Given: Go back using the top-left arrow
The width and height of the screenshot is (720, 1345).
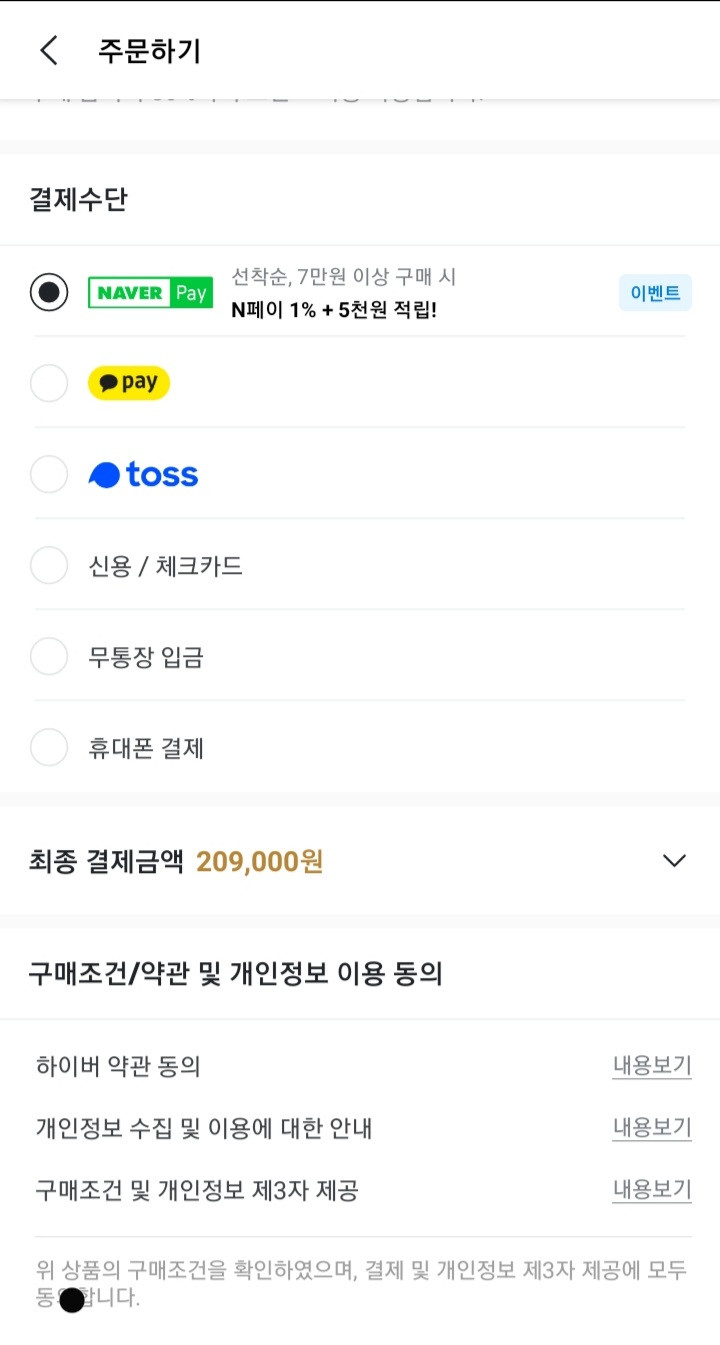Looking at the screenshot, I should tap(49, 51).
